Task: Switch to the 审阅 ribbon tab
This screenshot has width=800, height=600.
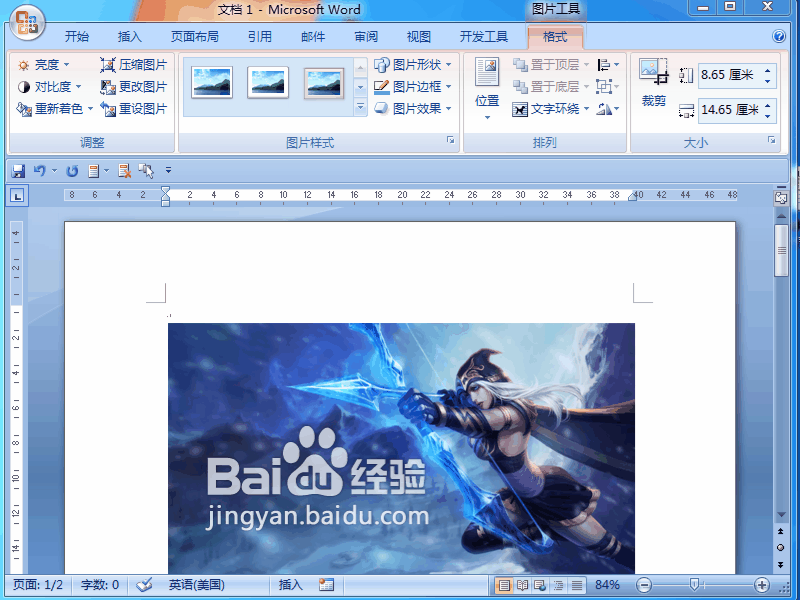Action: tap(365, 36)
